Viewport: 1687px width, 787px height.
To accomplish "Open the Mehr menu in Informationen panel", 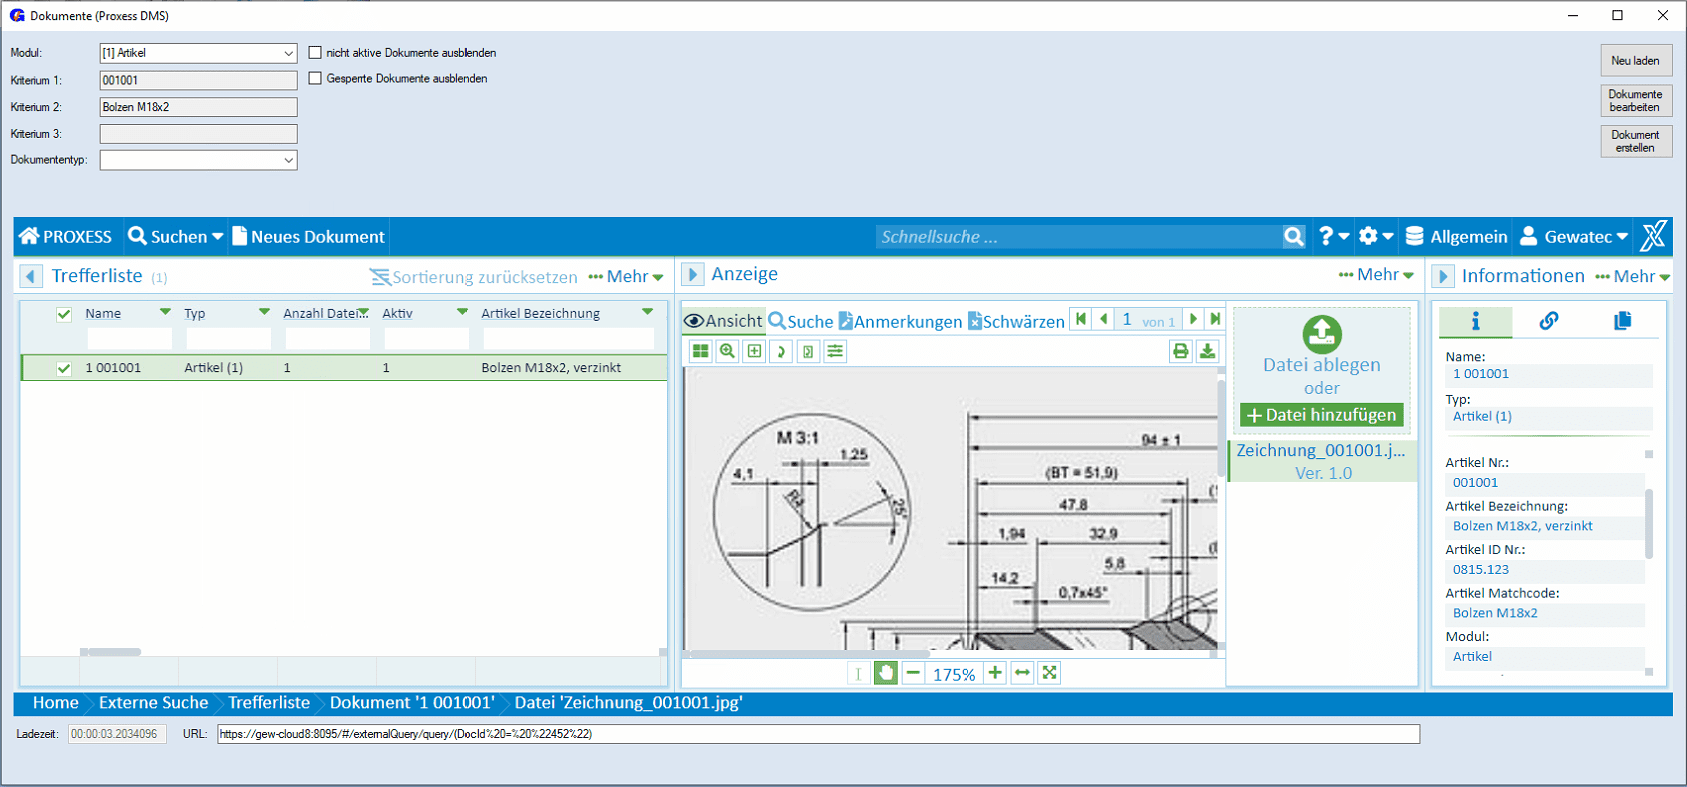I will [1633, 276].
